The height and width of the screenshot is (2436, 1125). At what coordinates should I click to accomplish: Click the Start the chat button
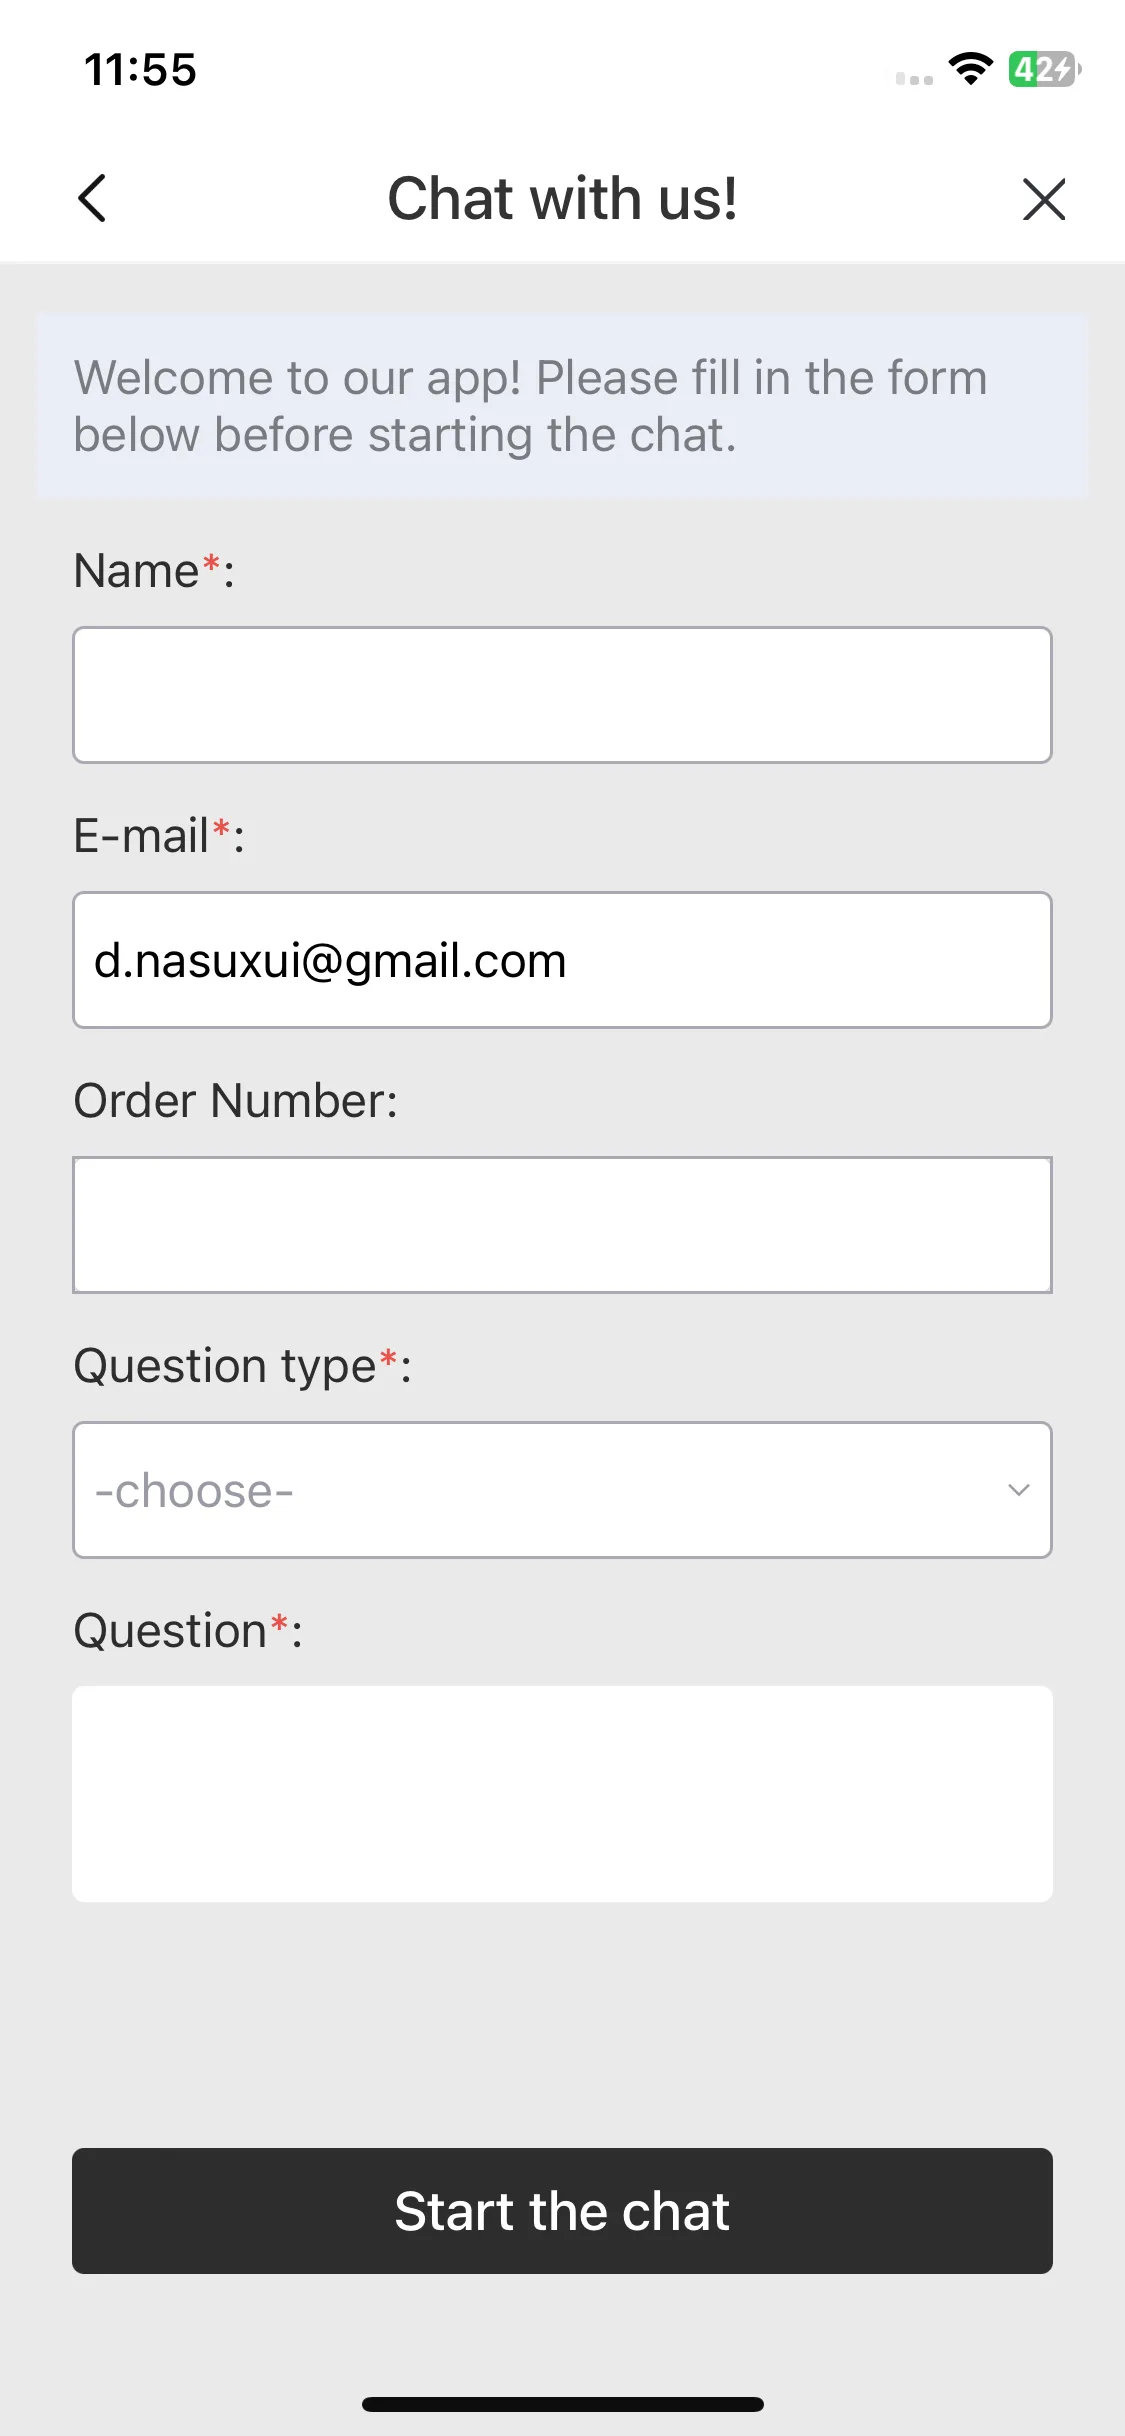point(562,2211)
